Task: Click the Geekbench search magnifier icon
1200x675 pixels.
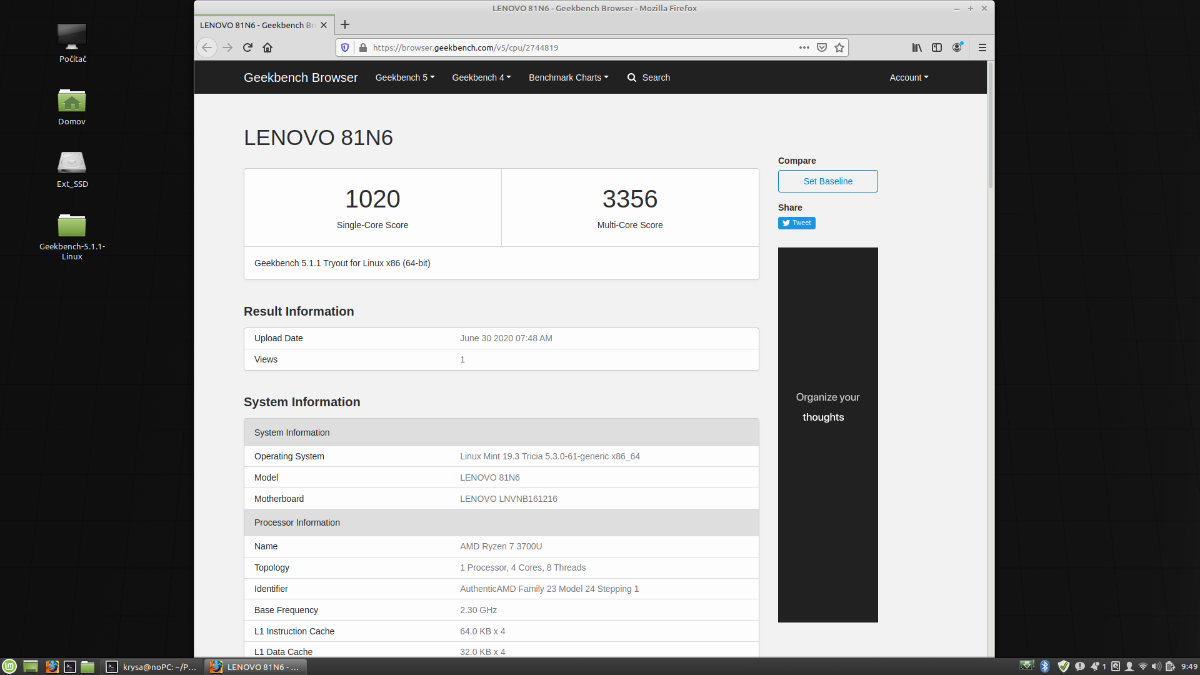Action: click(x=632, y=78)
